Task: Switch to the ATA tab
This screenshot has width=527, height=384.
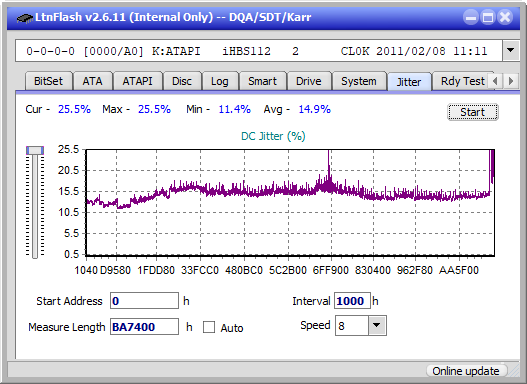Action: point(92,81)
